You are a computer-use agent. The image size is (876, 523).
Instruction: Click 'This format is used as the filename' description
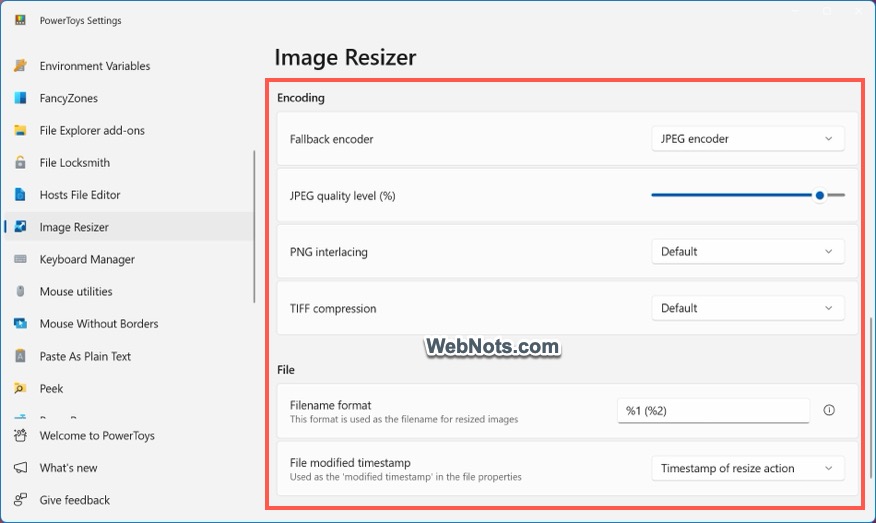404,419
